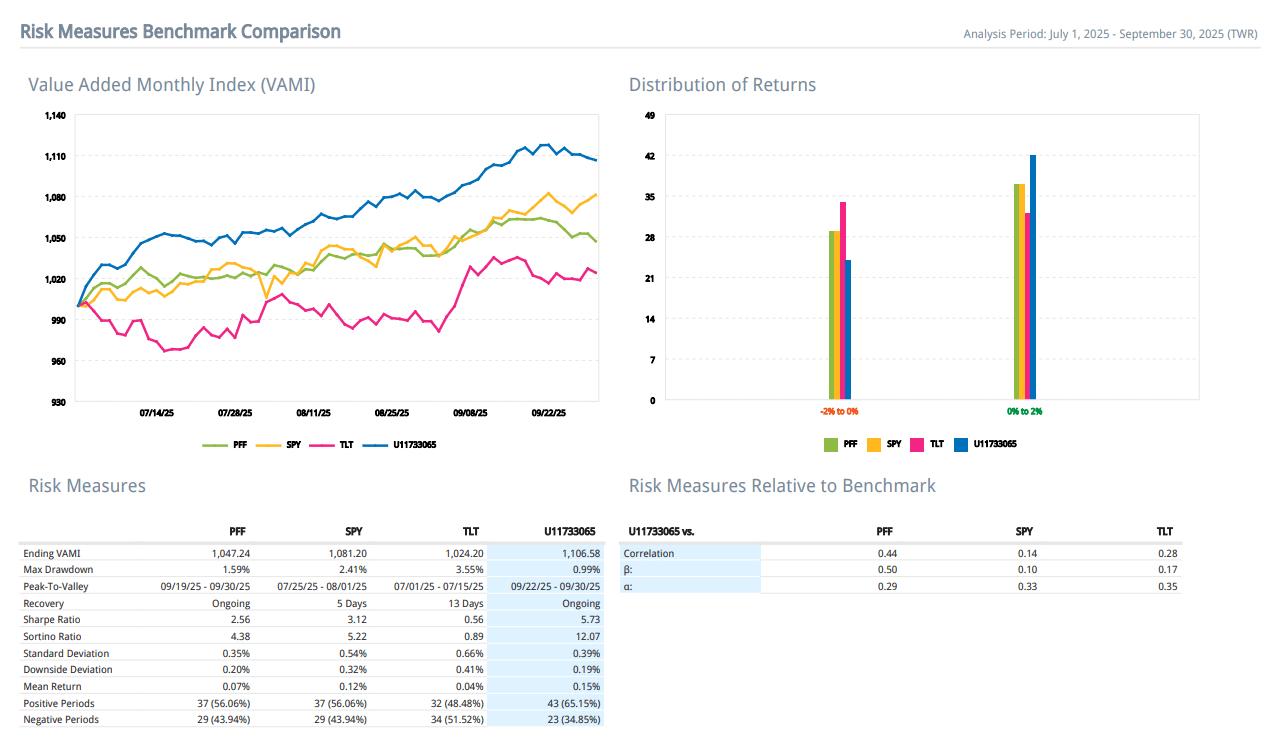Screen dimensions: 1278x751
Task: Click the Correlation row label in benchmark table
Action: coord(649,553)
